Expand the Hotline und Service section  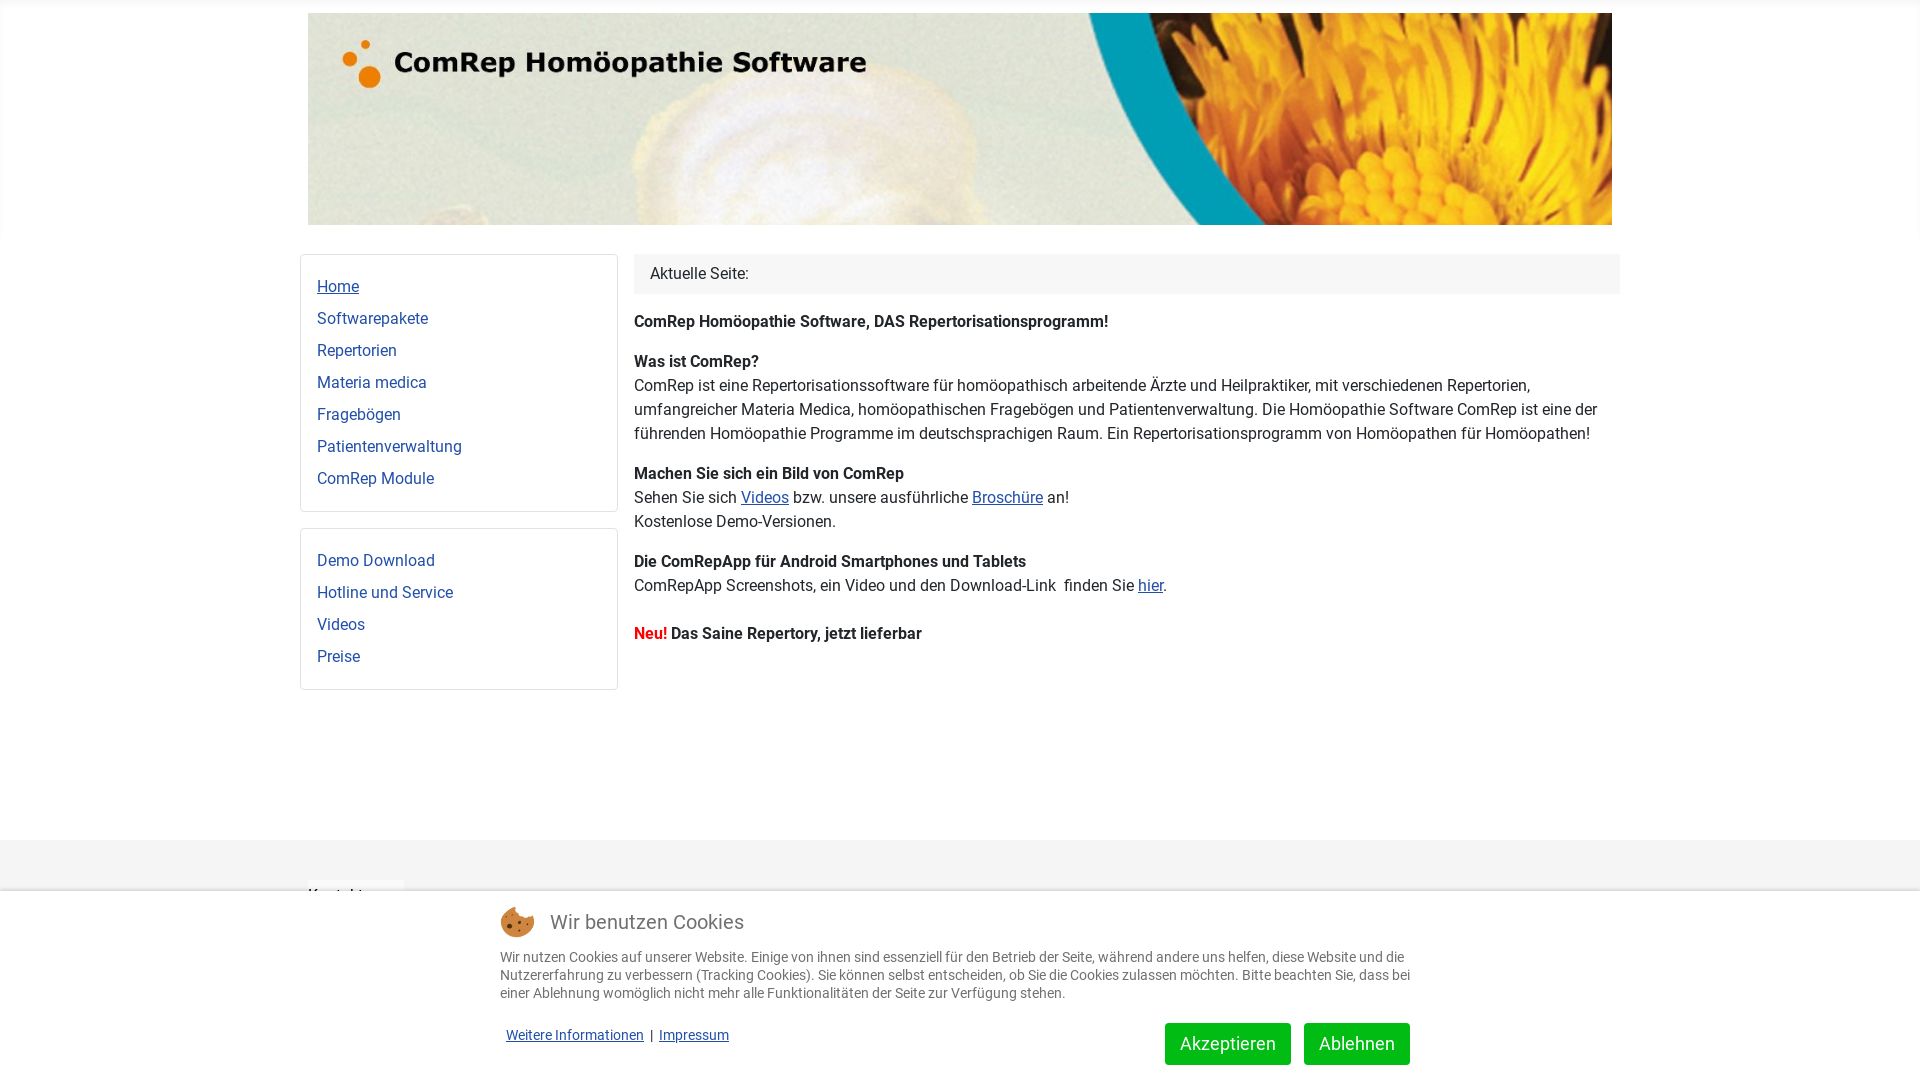point(385,592)
